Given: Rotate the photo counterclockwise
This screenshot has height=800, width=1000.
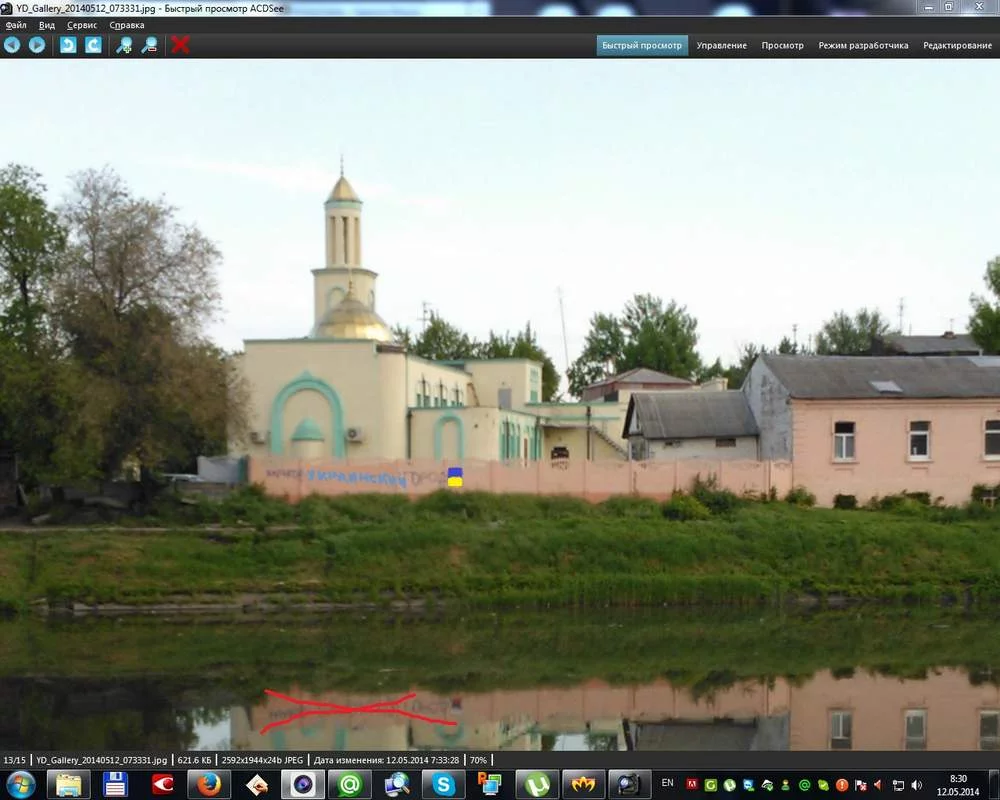Looking at the screenshot, I should tap(67, 45).
